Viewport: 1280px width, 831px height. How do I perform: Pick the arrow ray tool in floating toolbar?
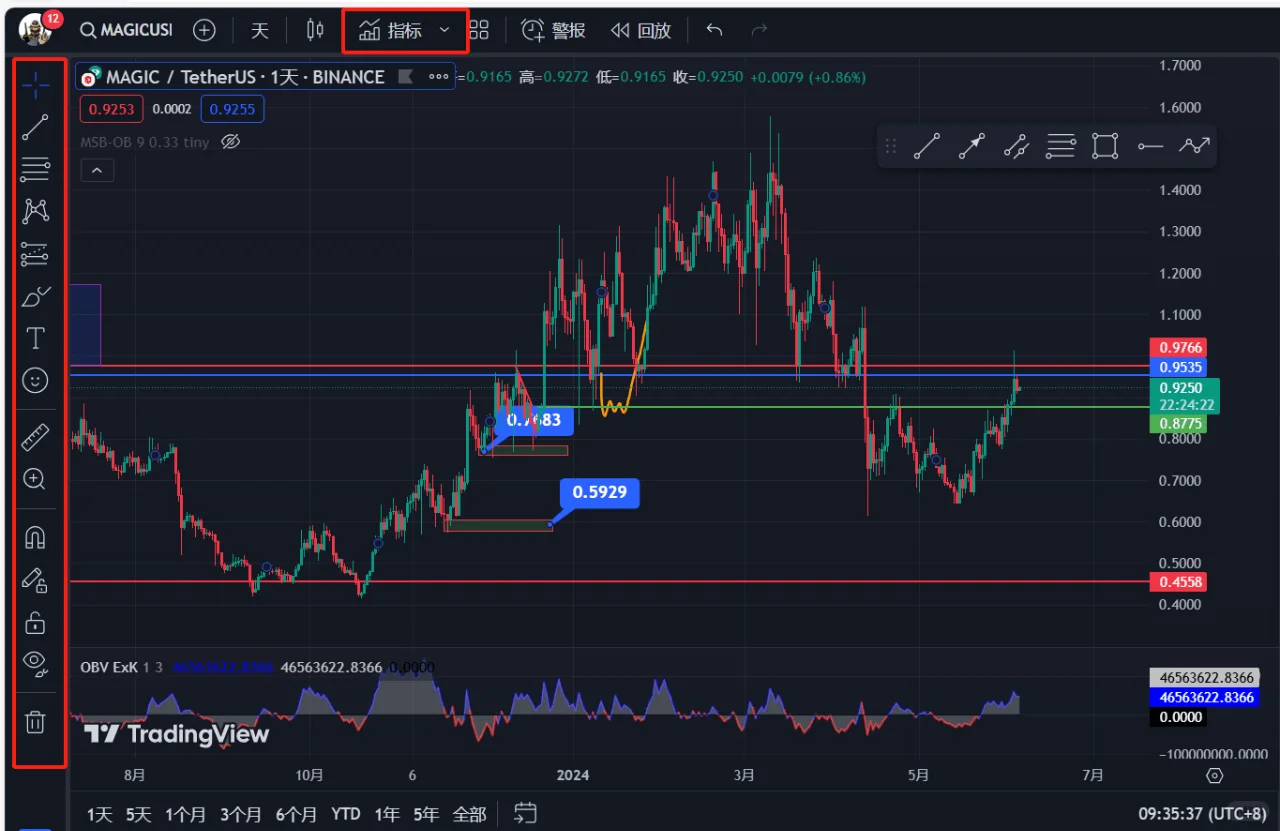tap(971, 147)
